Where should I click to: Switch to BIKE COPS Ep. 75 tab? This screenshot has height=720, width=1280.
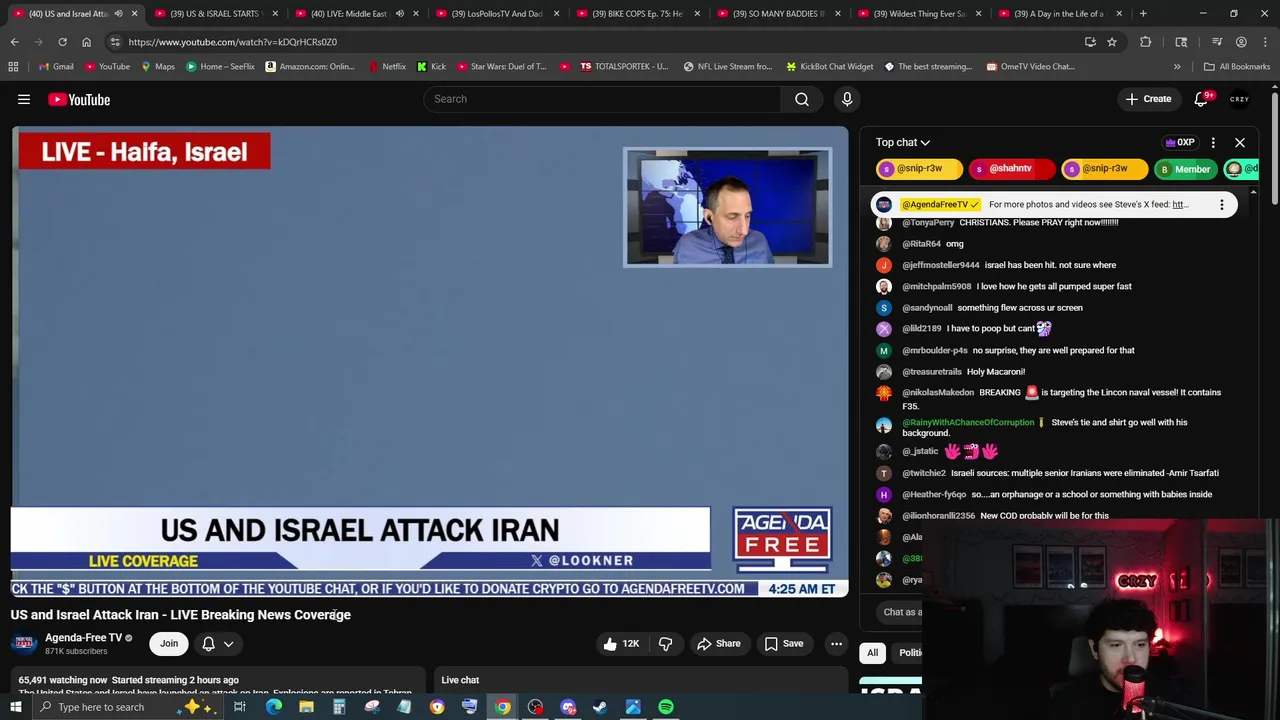pos(636,14)
